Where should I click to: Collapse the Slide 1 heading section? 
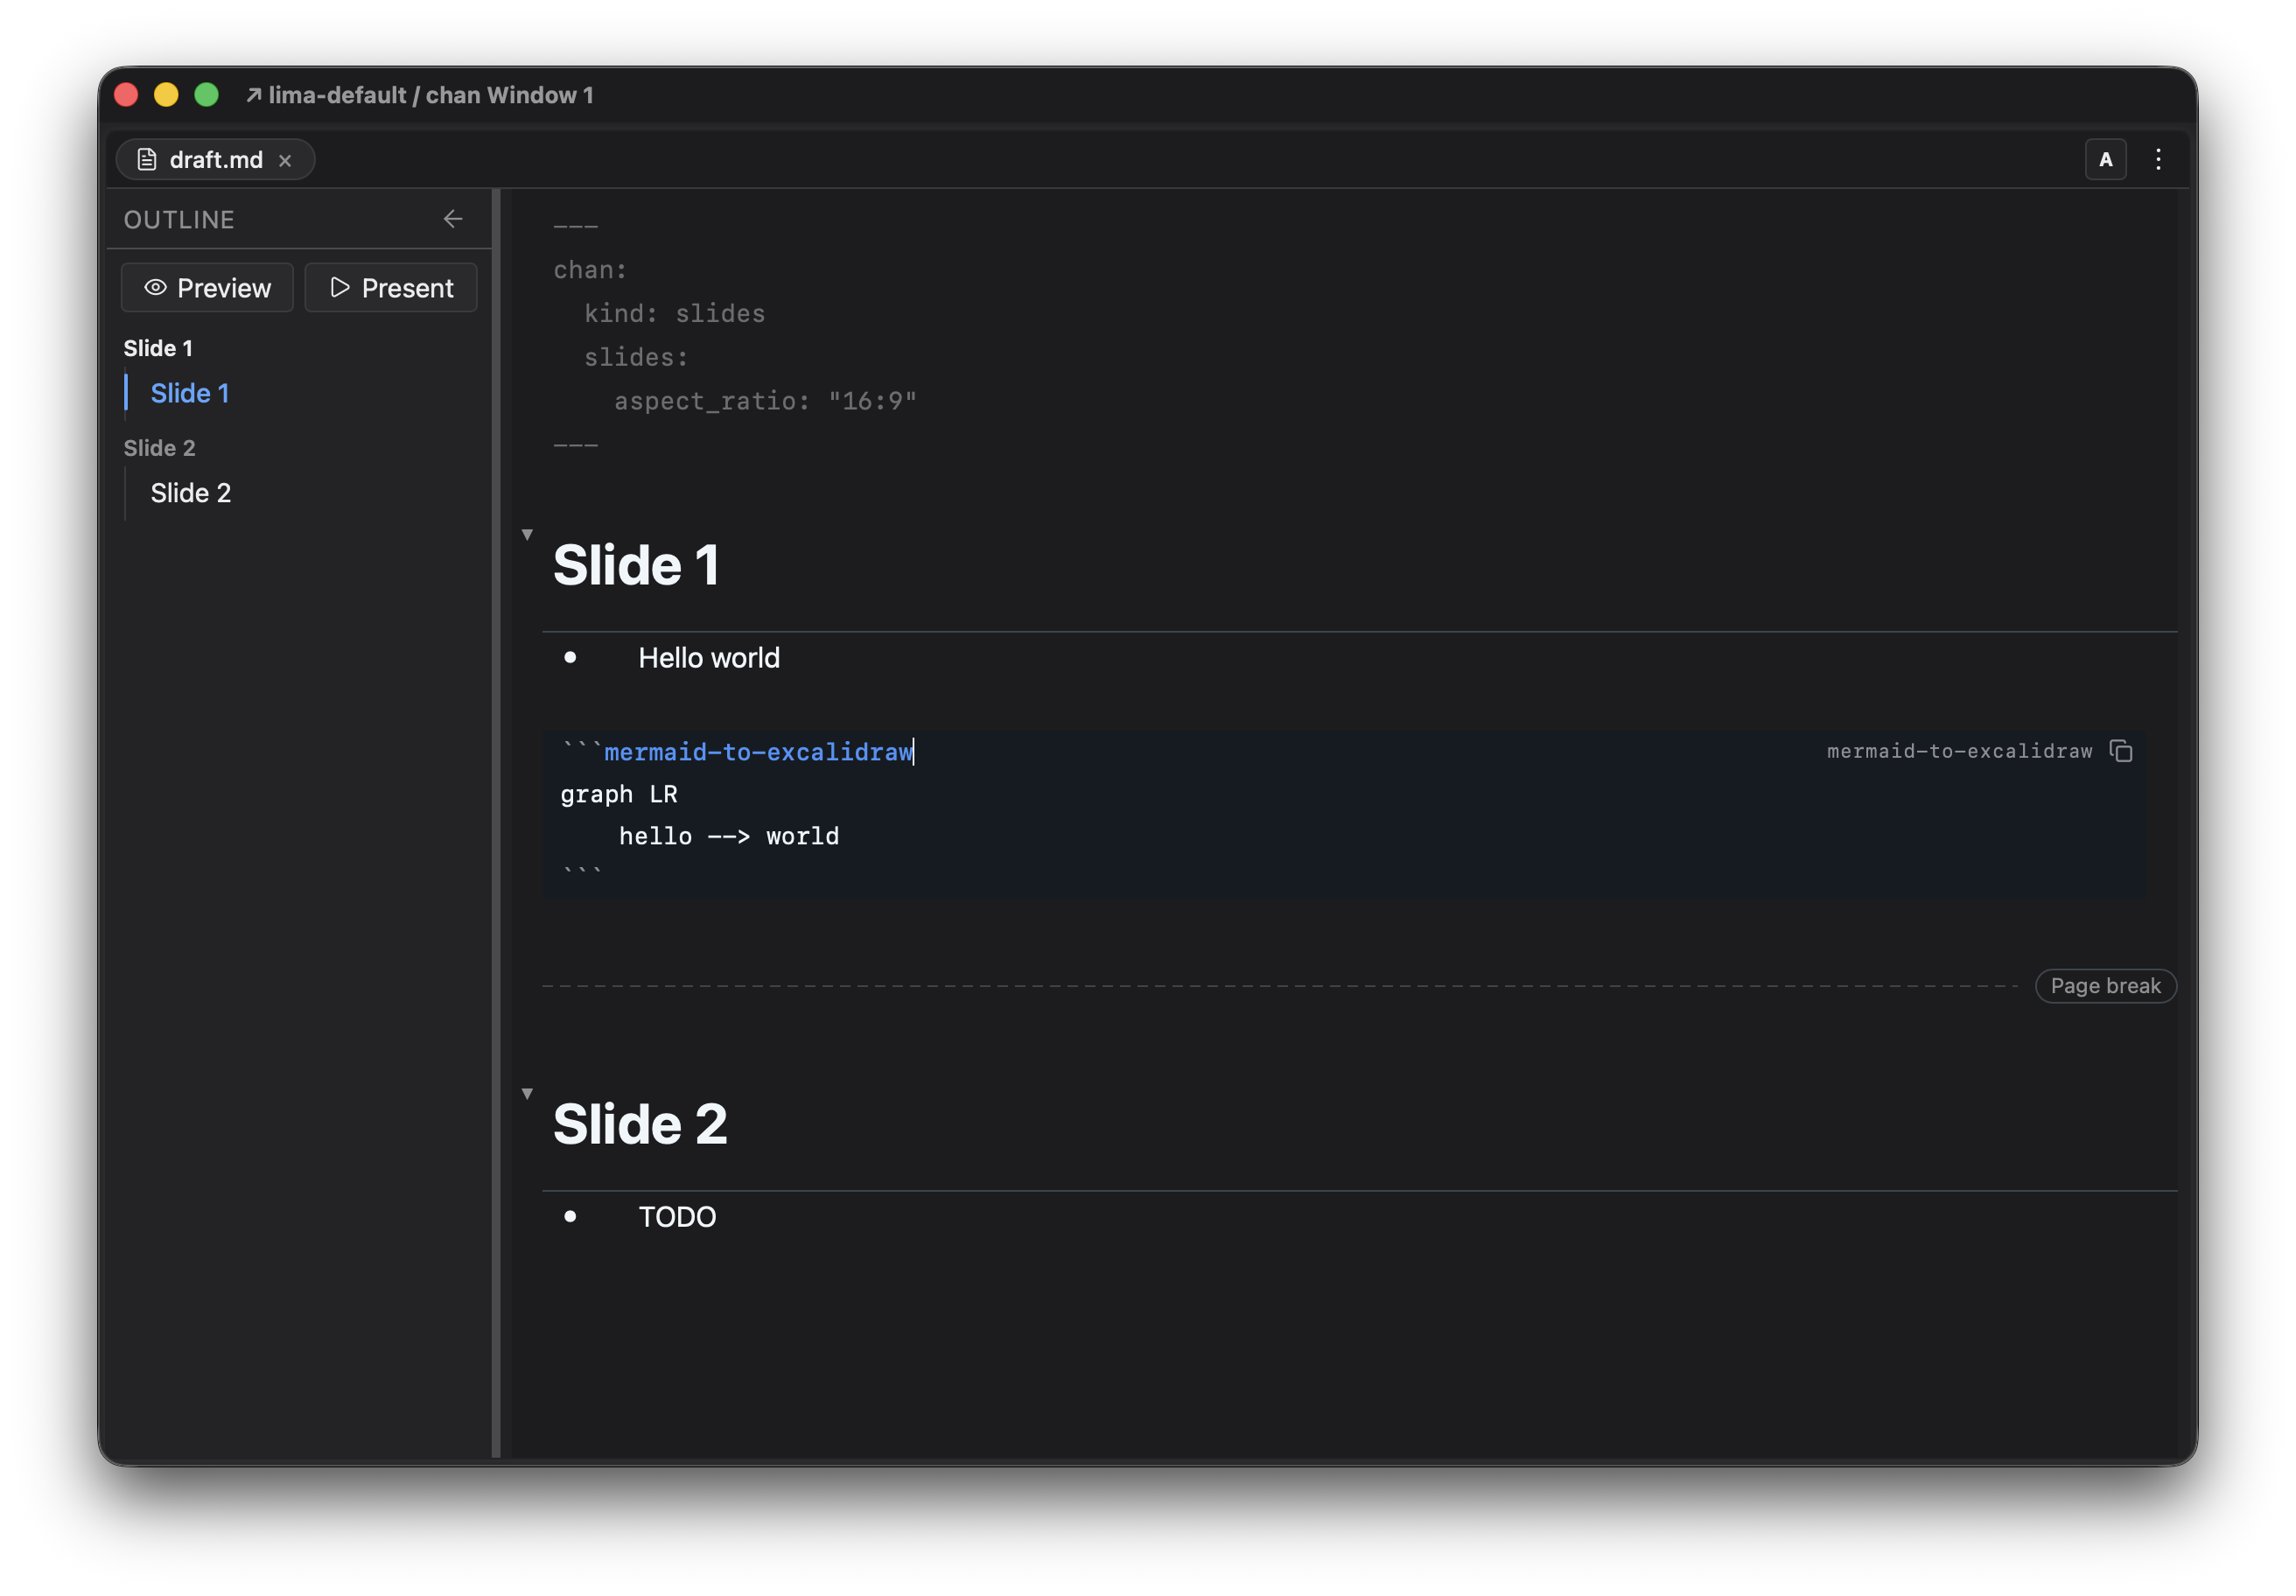(527, 535)
